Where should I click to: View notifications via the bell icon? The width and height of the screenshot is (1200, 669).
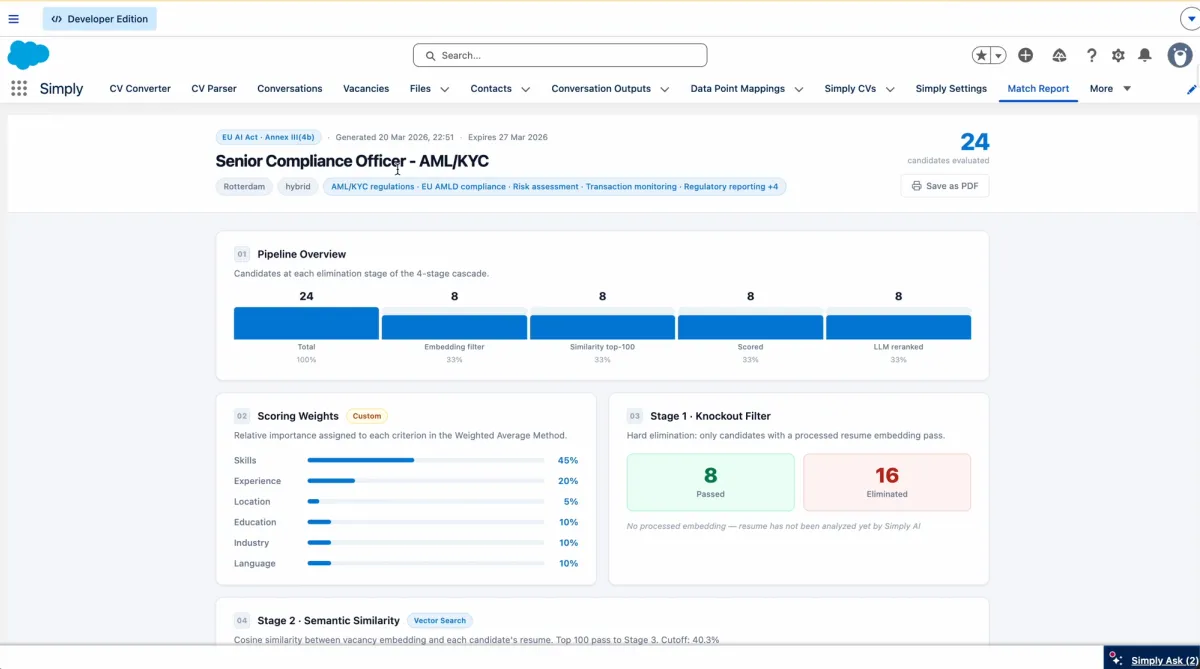pos(1145,56)
